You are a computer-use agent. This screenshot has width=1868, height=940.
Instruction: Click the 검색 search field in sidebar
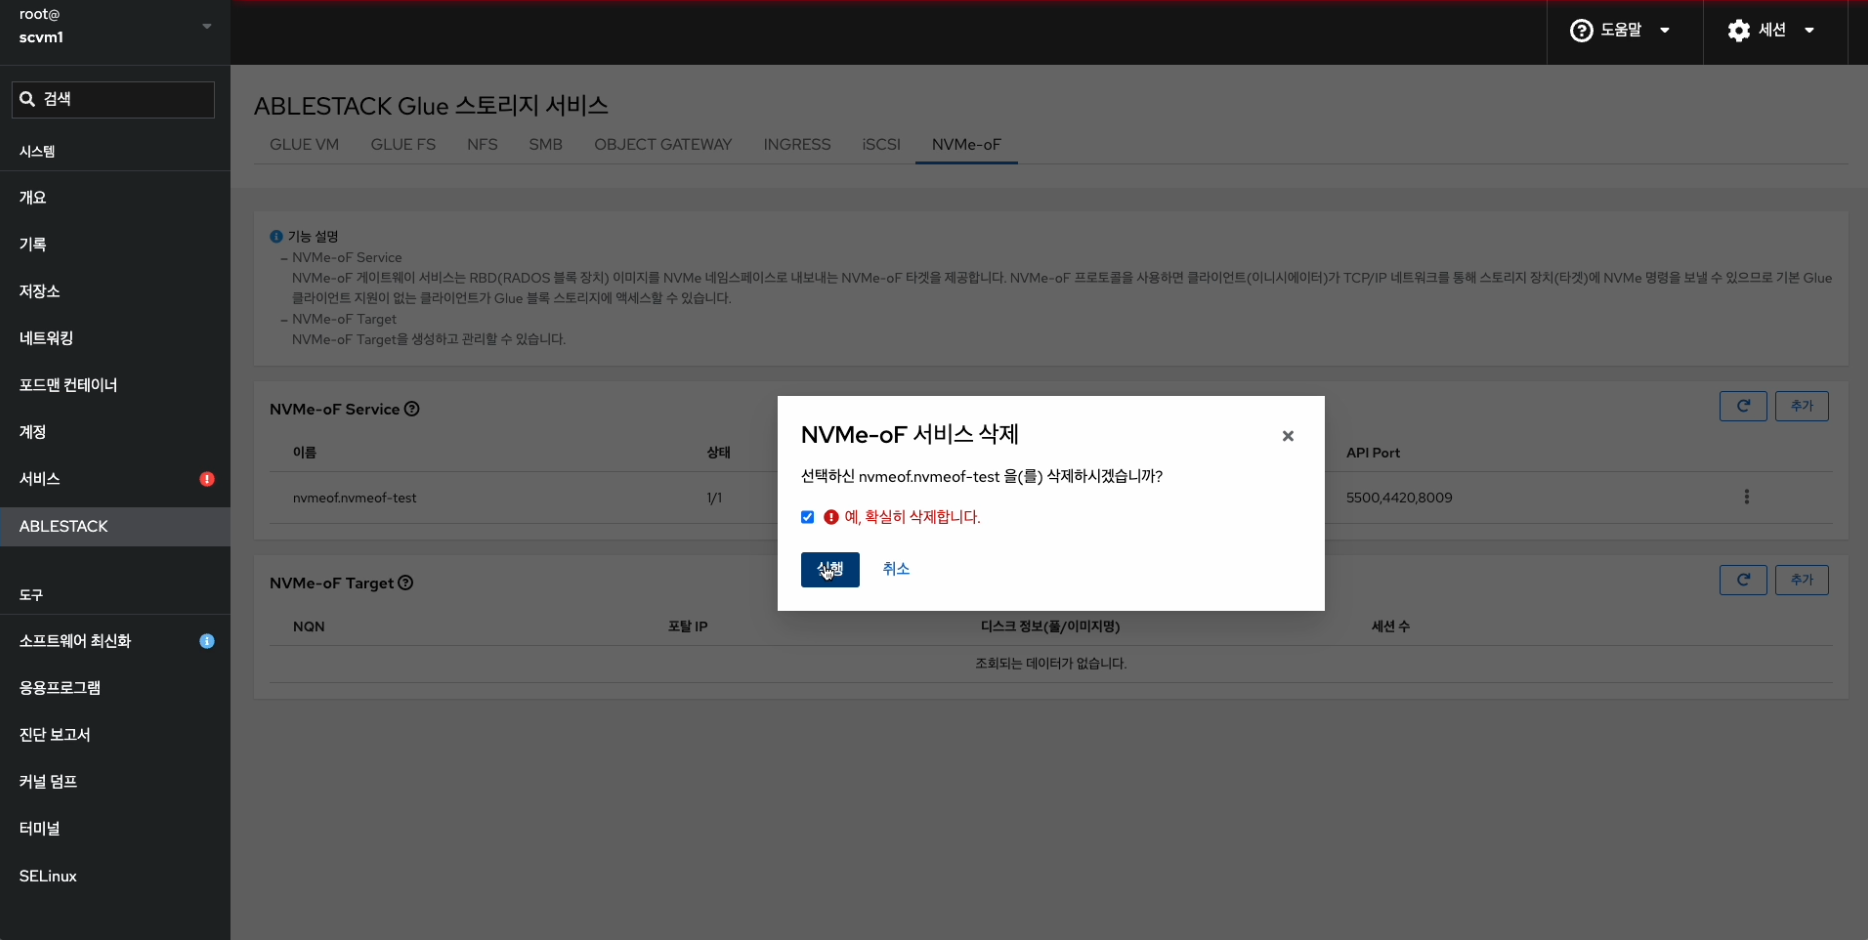click(x=113, y=99)
